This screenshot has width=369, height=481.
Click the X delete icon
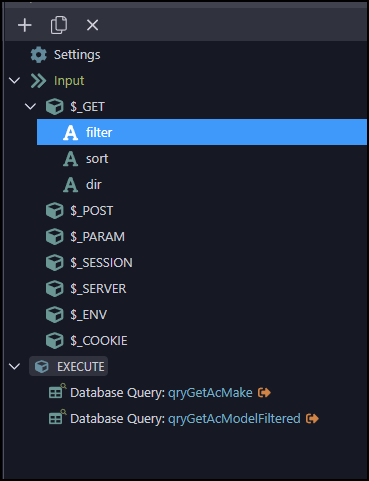[x=92, y=25]
